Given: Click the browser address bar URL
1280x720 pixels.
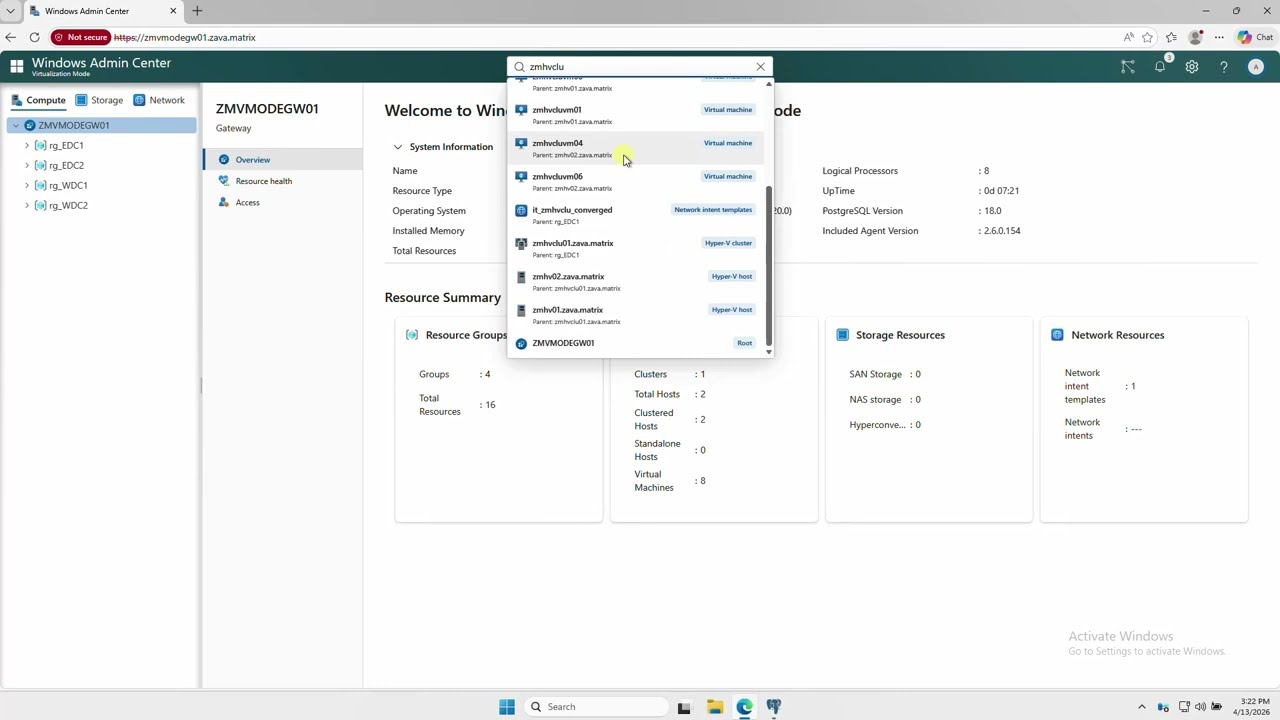Looking at the screenshot, I should [x=185, y=37].
